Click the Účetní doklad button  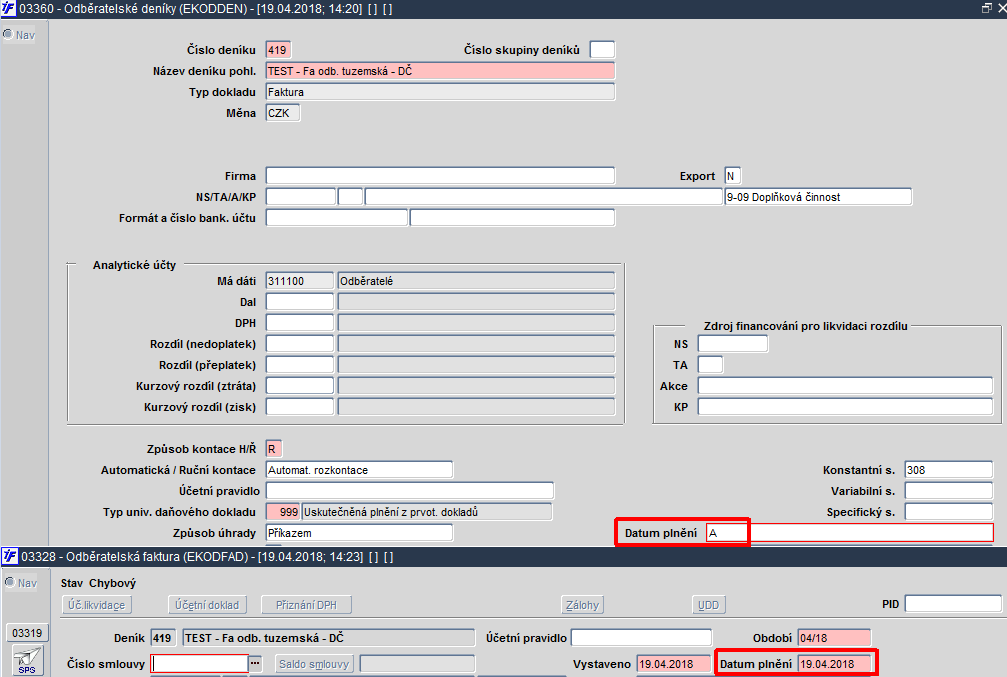pyautogui.click(x=207, y=605)
